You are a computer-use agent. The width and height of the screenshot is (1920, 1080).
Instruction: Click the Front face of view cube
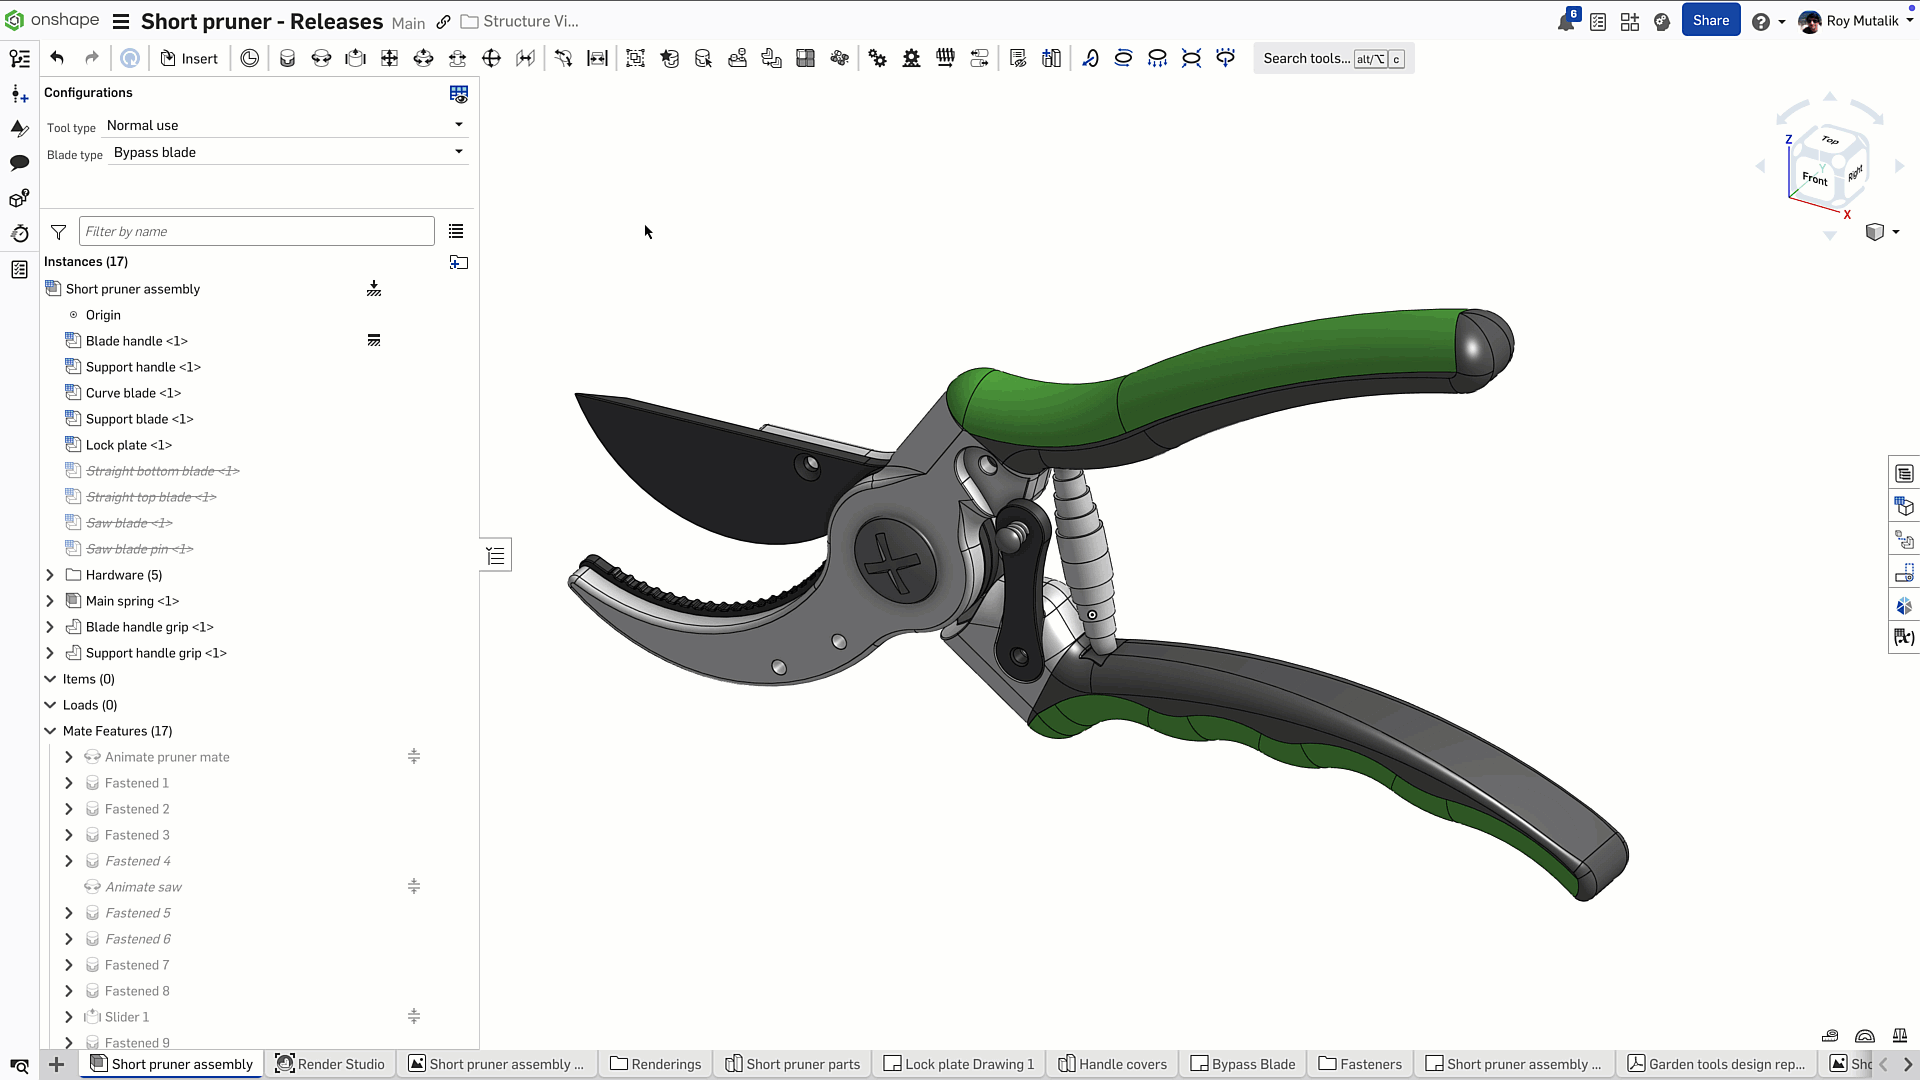[1814, 179]
